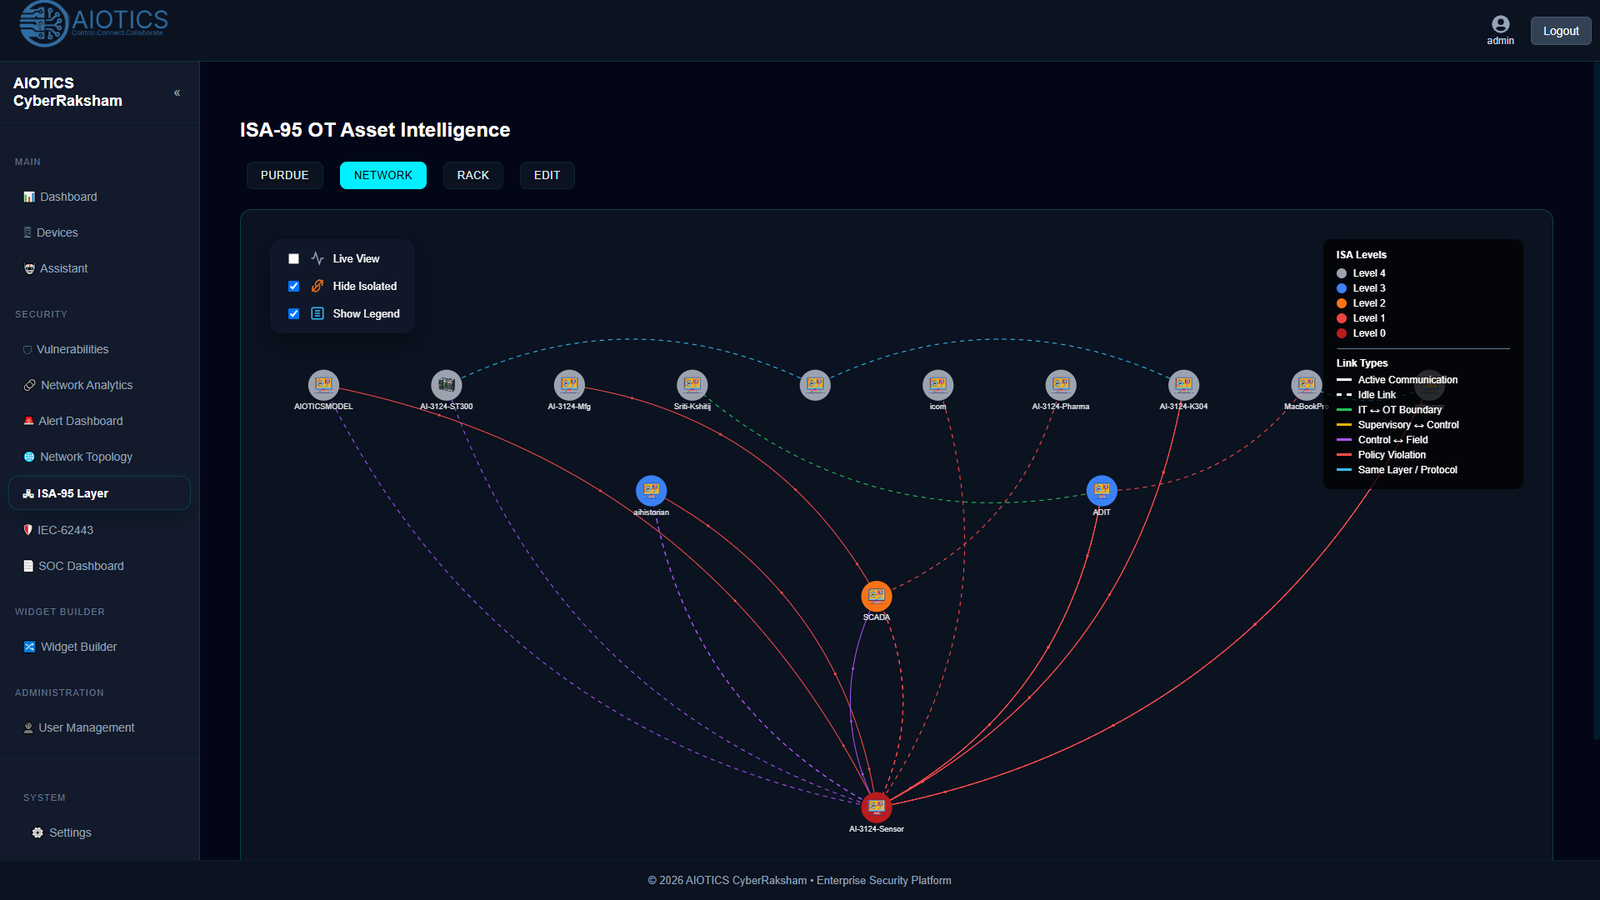Viewport: 1600px width, 900px height.
Task: Click the Level 1 red legend swatch
Action: (1342, 319)
